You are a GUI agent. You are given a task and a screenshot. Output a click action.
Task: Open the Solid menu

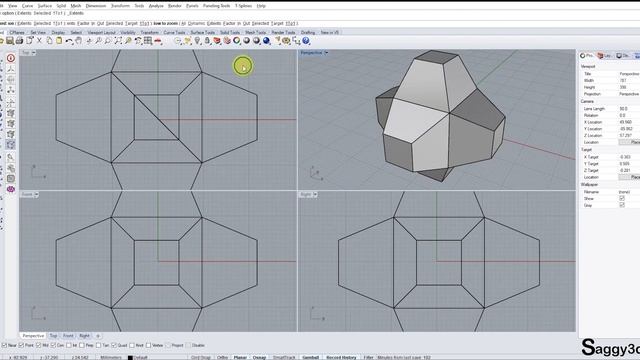tap(61, 6)
